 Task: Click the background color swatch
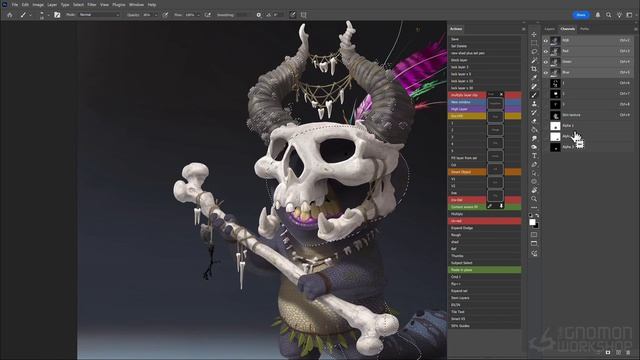pos(536,226)
